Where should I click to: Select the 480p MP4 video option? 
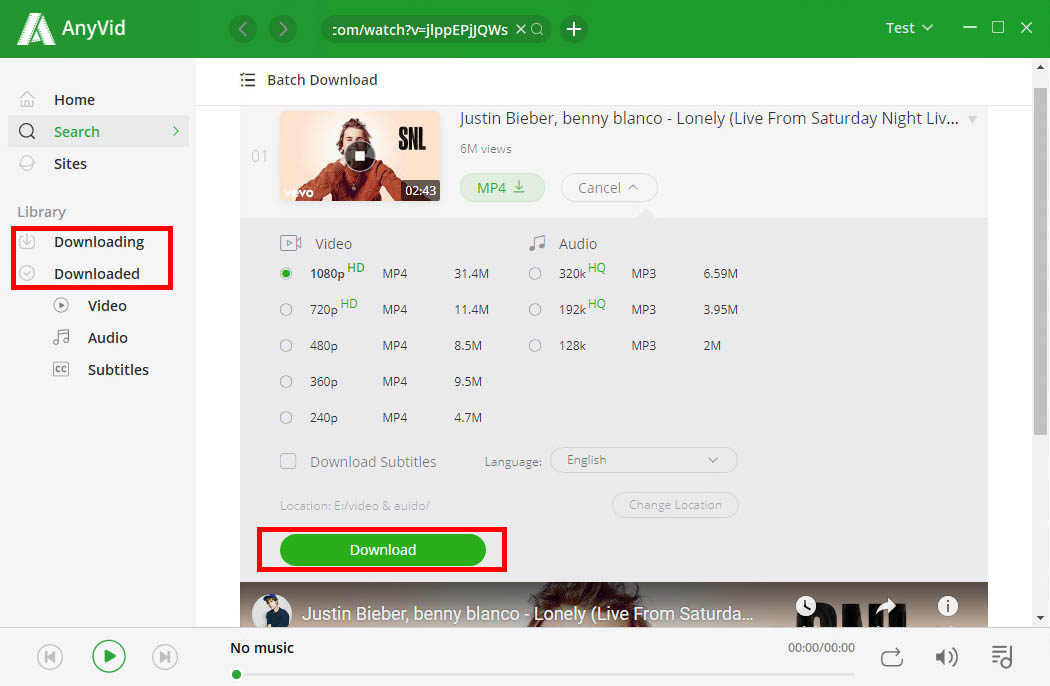coord(286,346)
